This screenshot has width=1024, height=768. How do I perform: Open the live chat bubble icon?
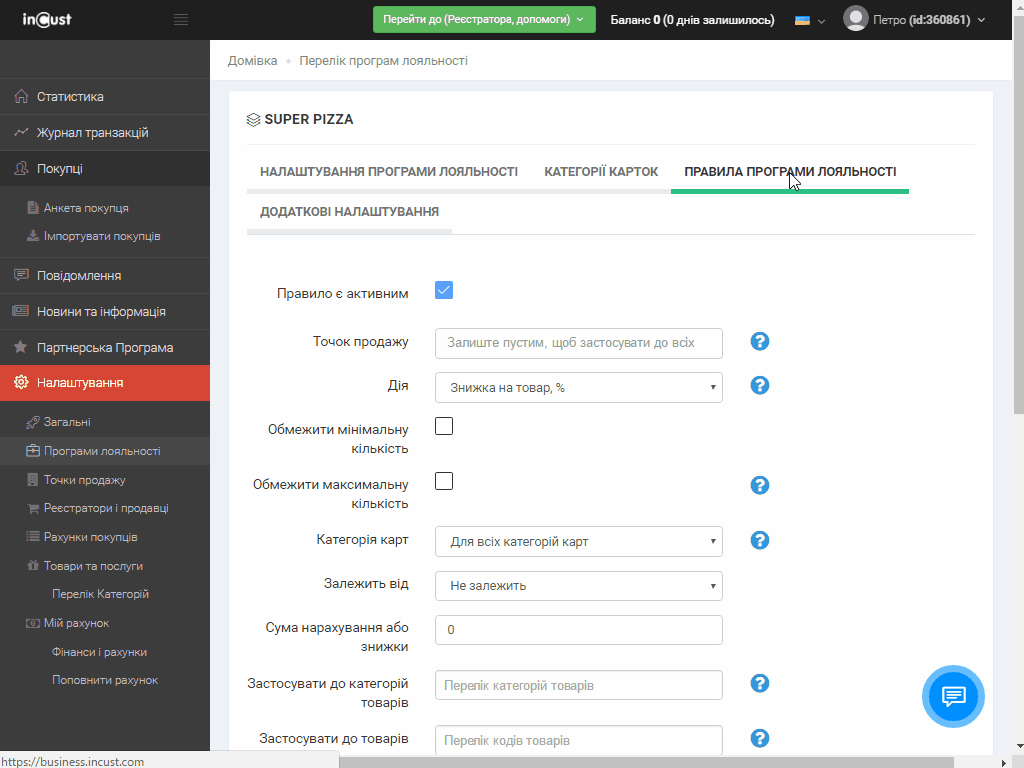[x=953, y=696]
